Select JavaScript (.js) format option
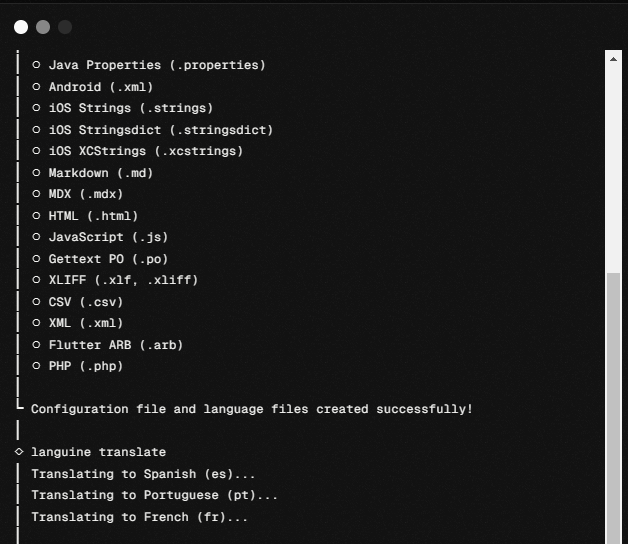Viewport: 628px width, 544px height. (37, 237)
